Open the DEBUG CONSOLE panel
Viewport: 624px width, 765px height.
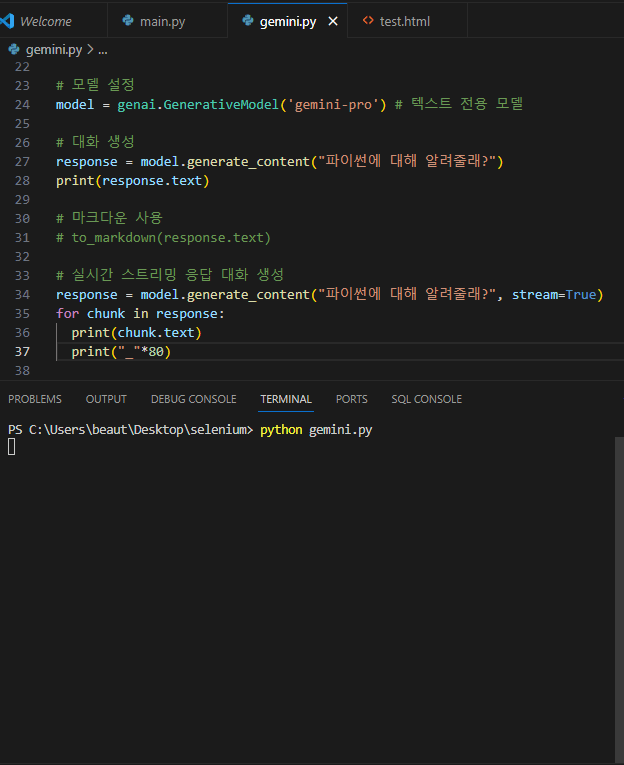tap(194, 399)
